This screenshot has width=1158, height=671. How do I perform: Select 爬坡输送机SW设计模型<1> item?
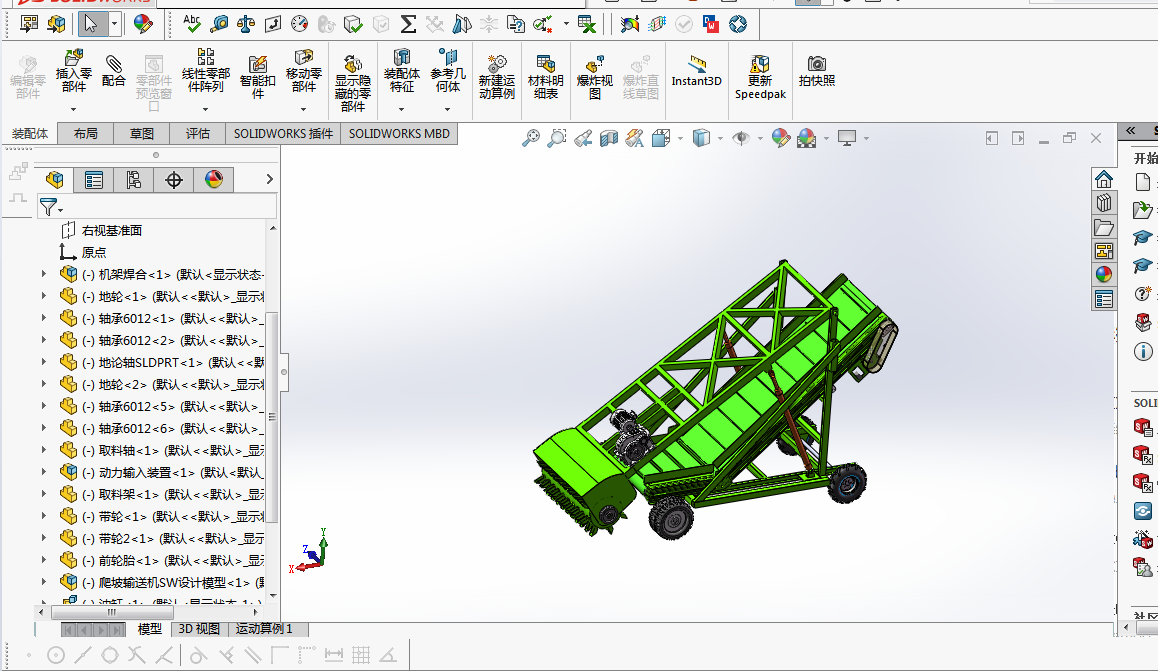pyautogui.click(x=162, y=582)
